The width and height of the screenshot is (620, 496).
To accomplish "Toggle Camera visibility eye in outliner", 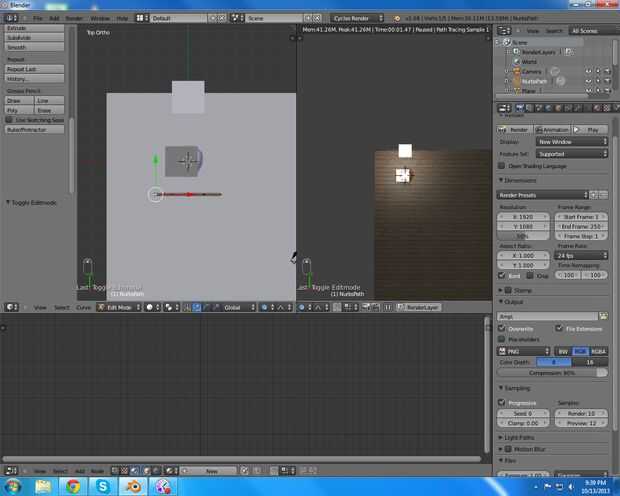I will coord(589,72).
